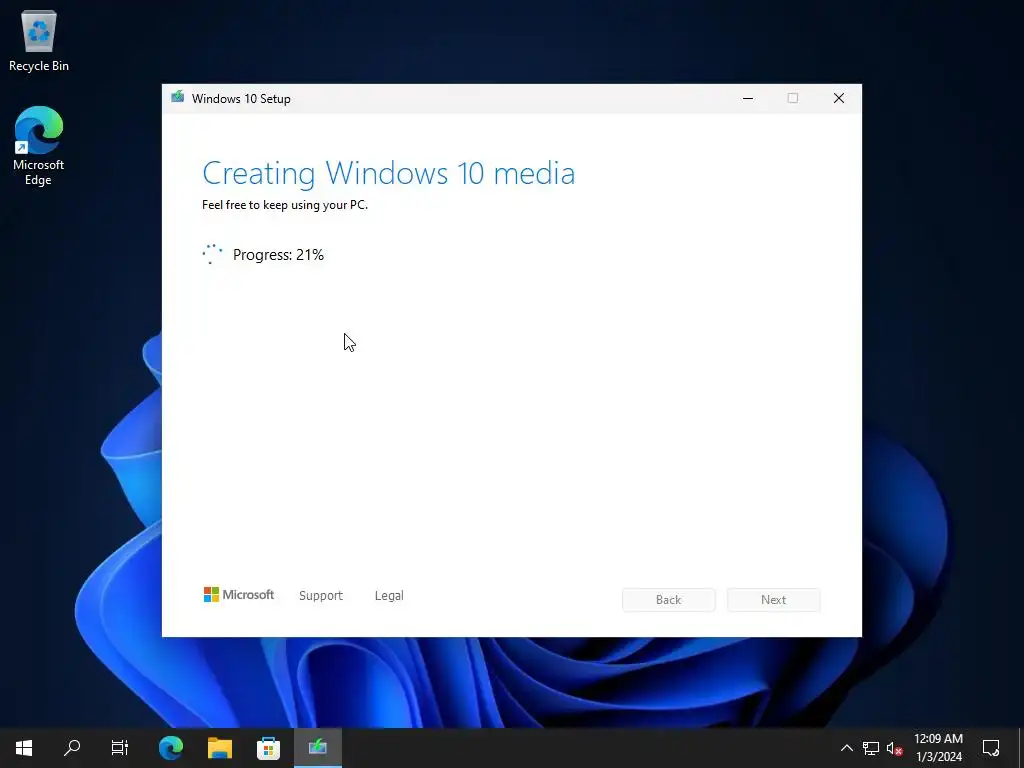Open Microsoft Store from the taskbar
The height and width of the screenshot is (768, 1024).
[268, 747]
